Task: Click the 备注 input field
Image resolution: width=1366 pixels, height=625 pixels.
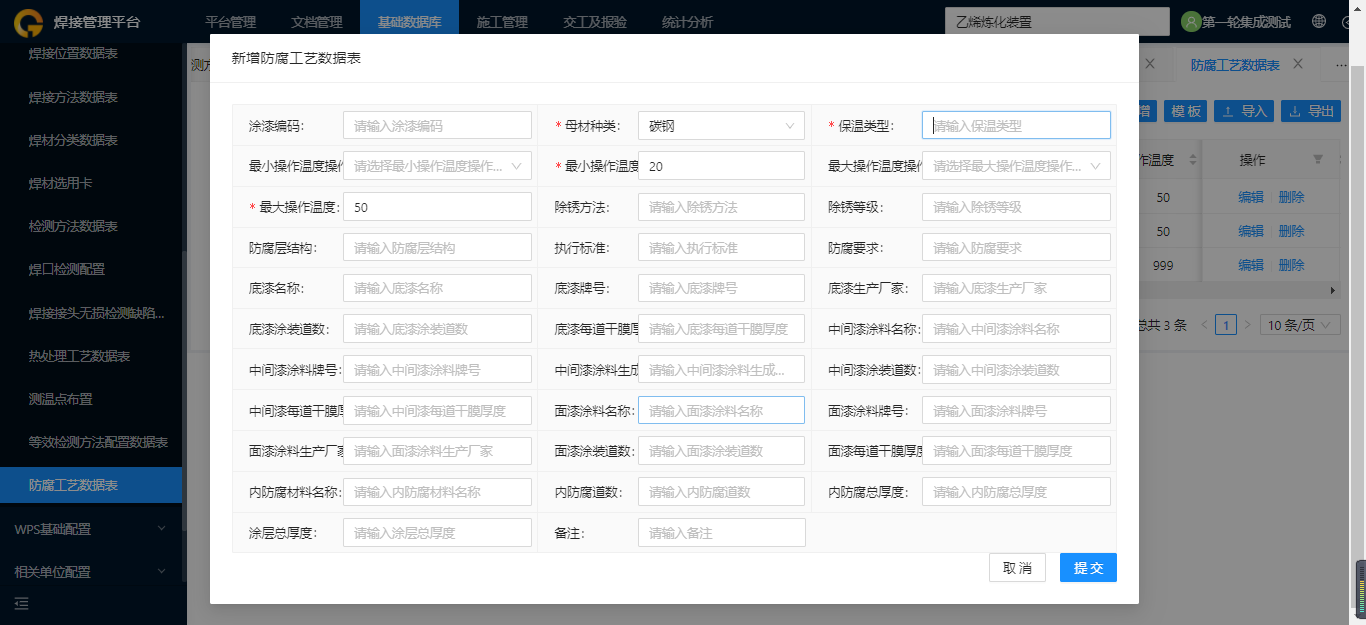Action: [x=721, y=533]
